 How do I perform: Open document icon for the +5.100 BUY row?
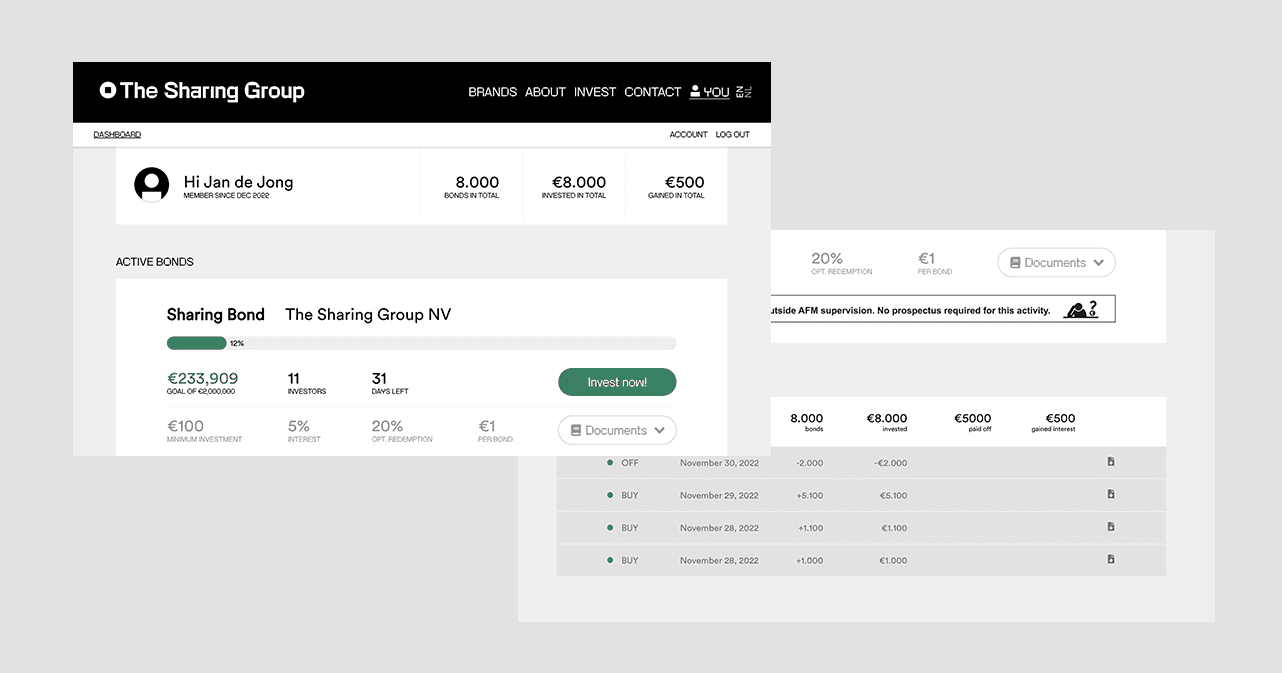tap(1111, 494)
